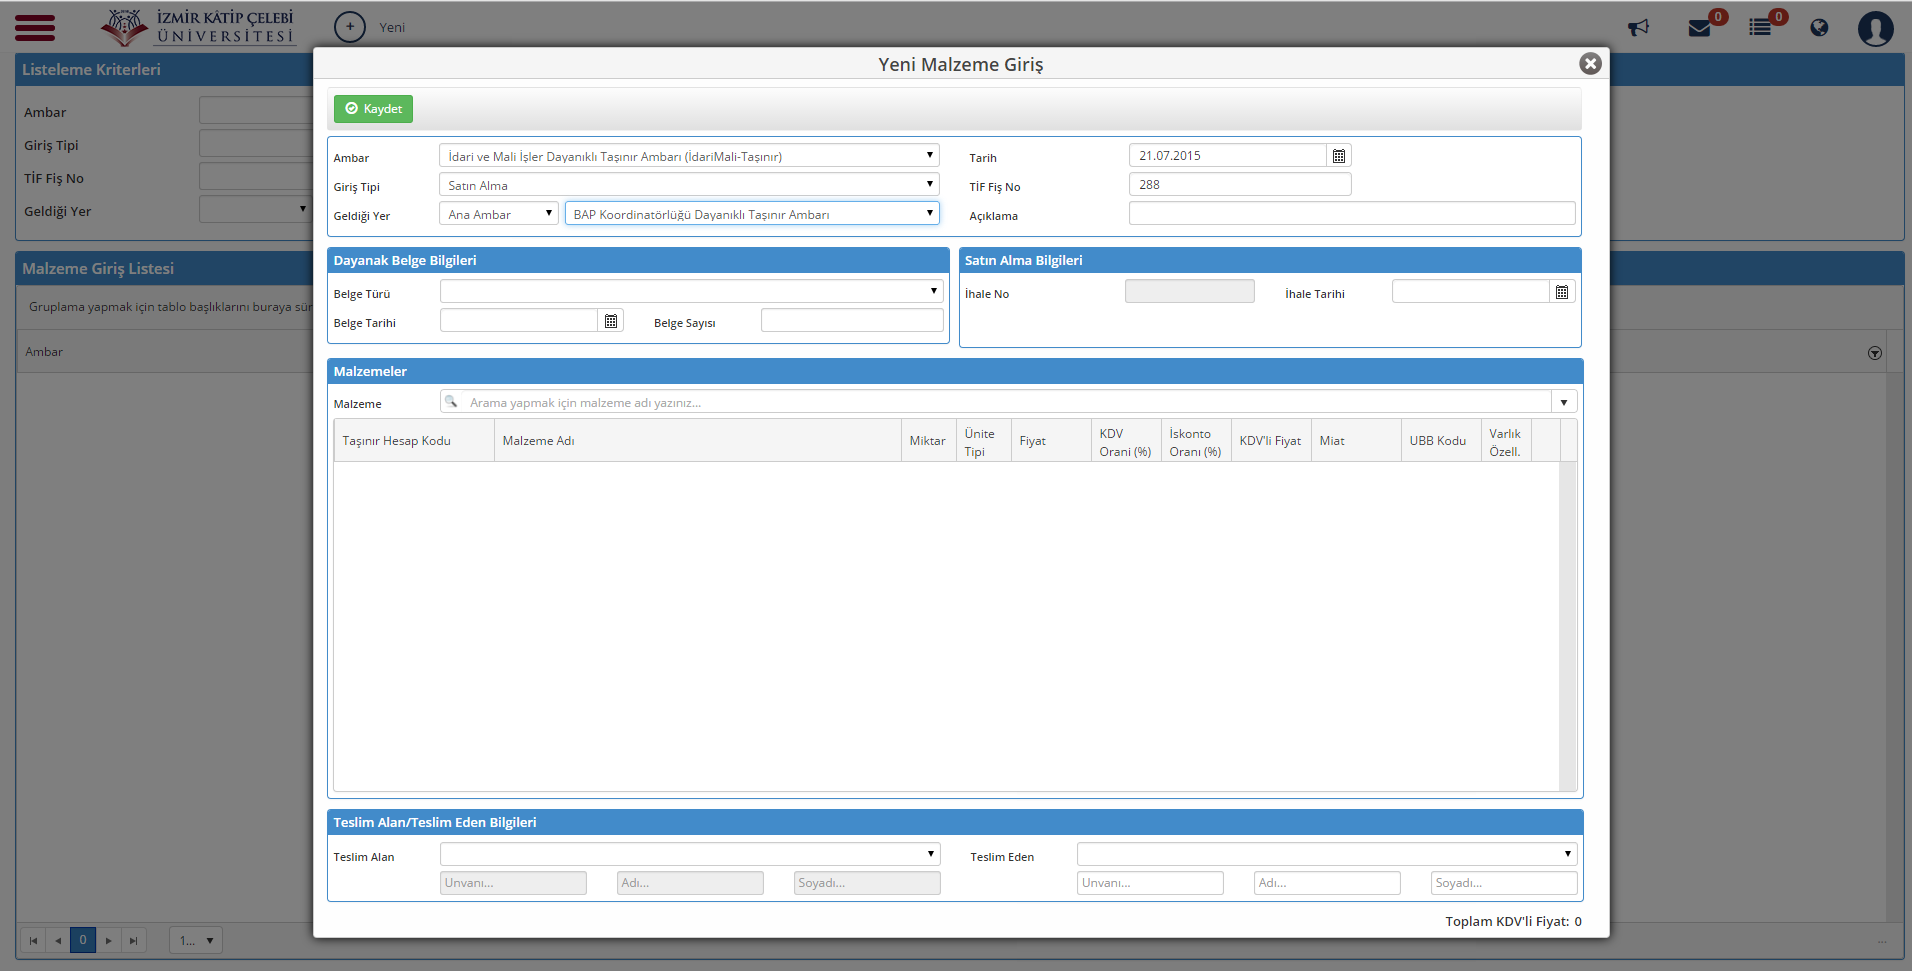Click the Belge Sayısı input field
The height and width of the screenshot is (971, 1912).
(852, 321)
